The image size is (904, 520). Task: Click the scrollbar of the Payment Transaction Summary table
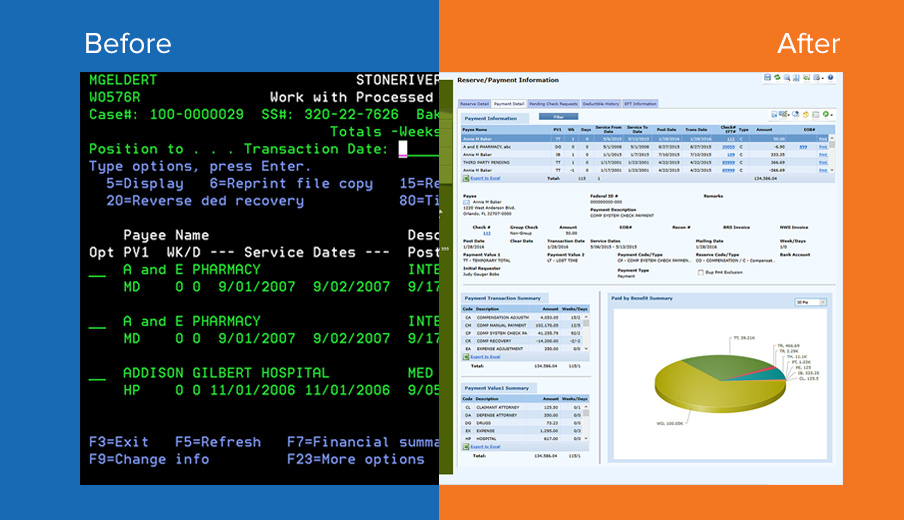586,333
